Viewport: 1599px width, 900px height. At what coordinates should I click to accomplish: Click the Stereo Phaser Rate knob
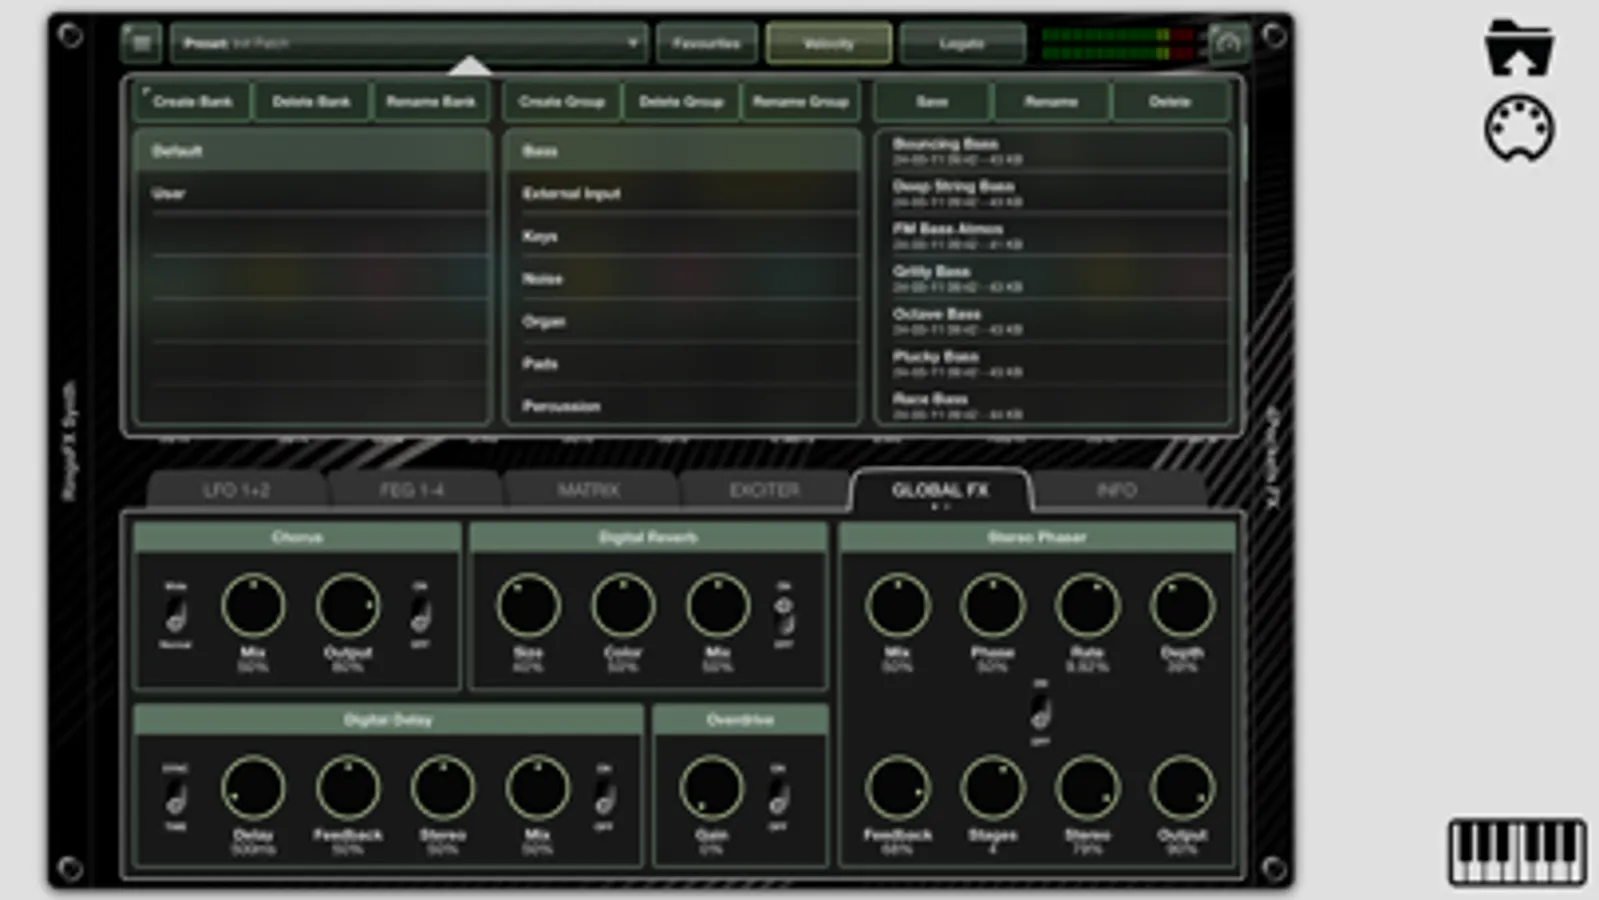point(1088,605)
